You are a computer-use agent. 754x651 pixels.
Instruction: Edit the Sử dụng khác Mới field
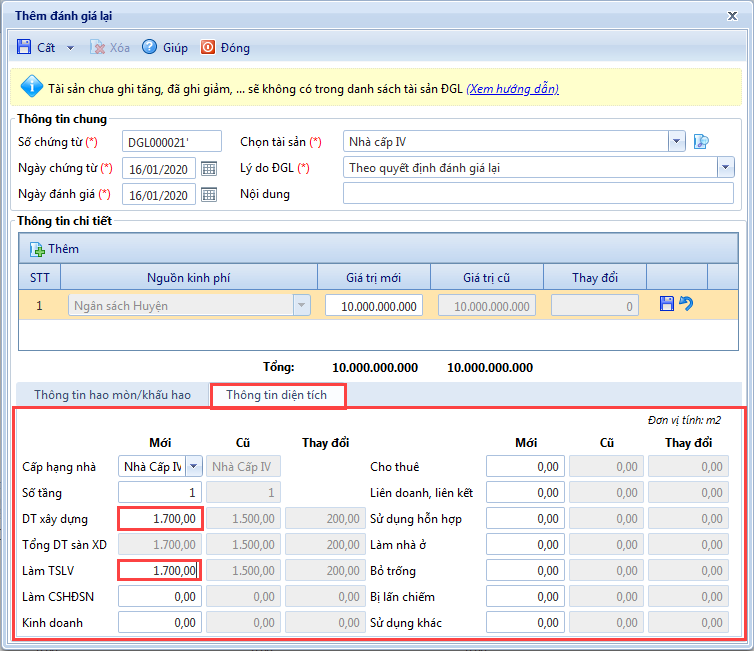coord(525,622)
